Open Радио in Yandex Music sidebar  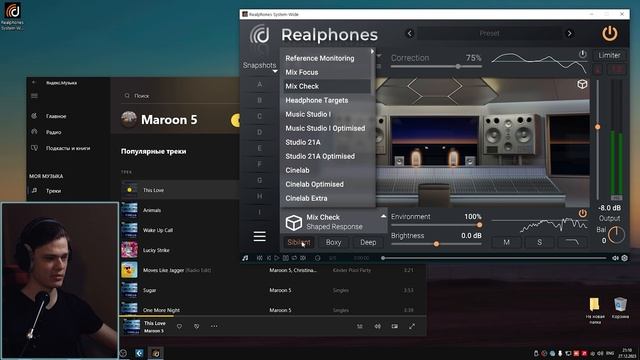tap(53, 132)
